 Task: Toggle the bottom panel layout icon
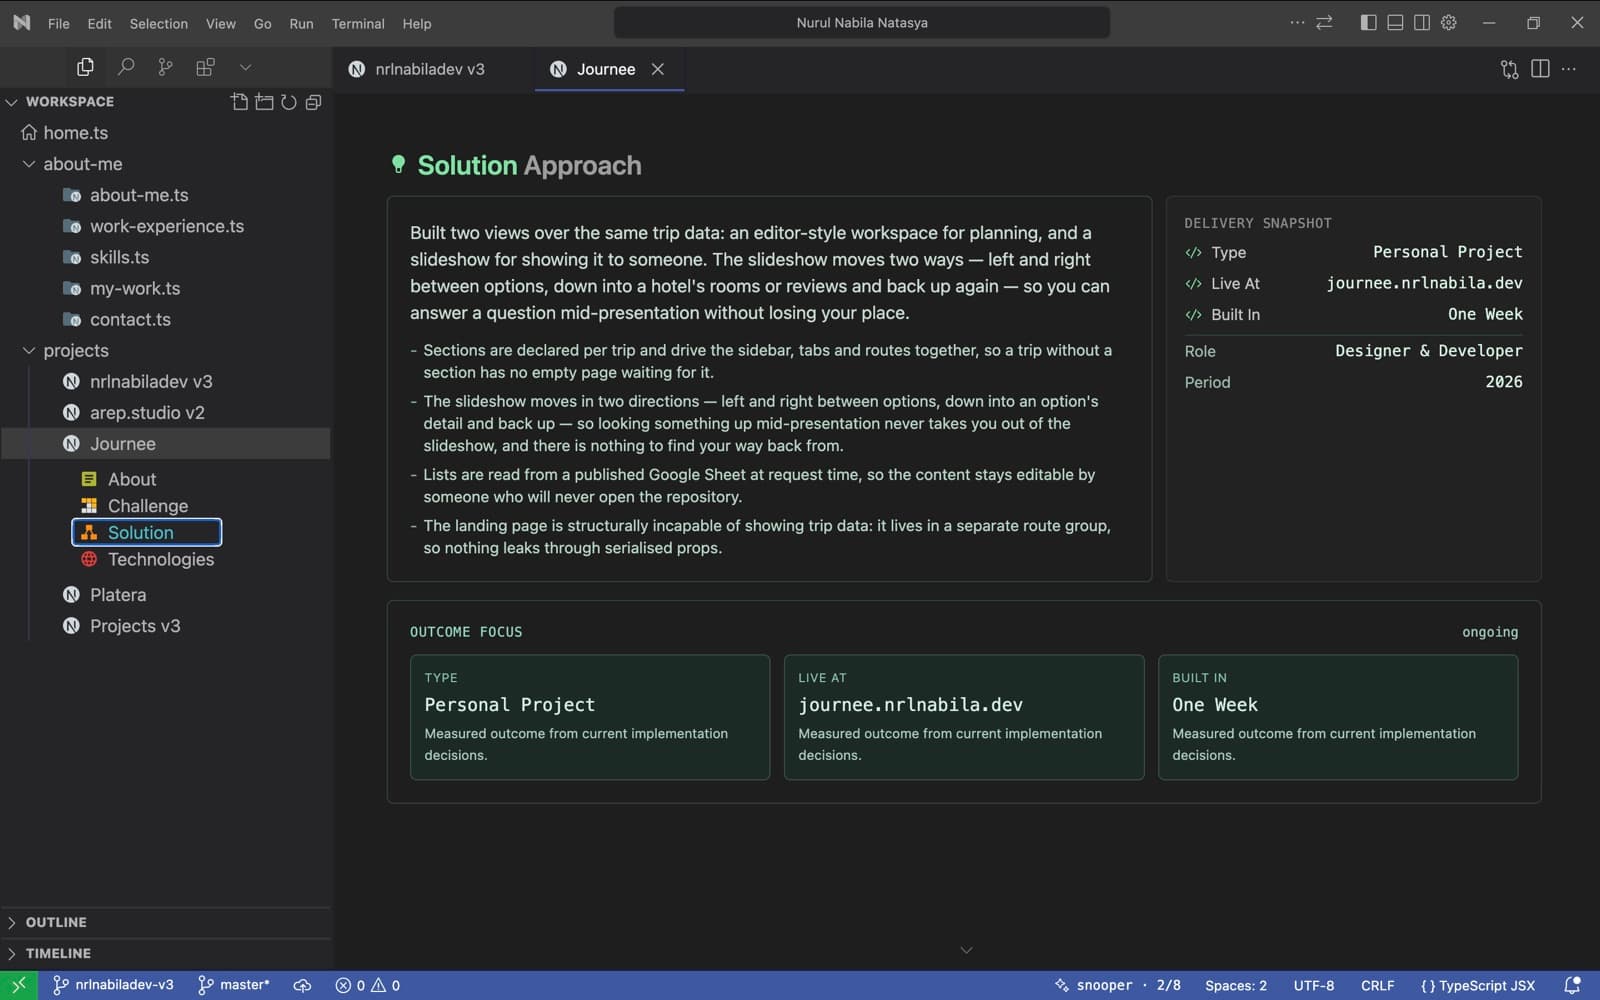tap(1395, 22)
